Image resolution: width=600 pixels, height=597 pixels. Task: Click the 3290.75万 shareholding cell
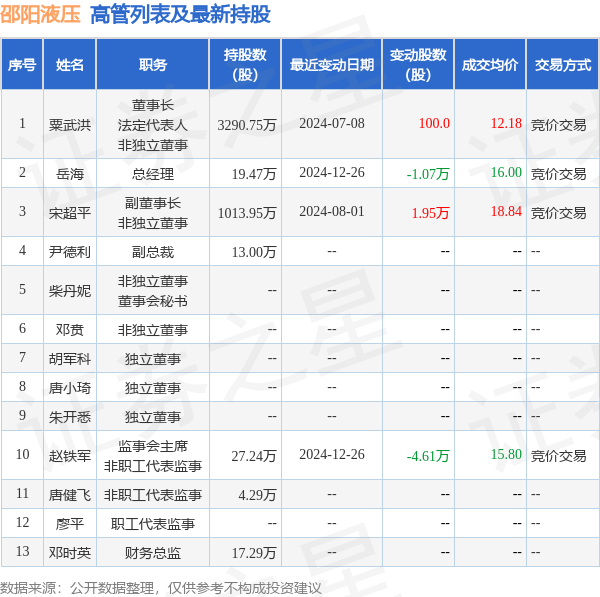point(246,125)
